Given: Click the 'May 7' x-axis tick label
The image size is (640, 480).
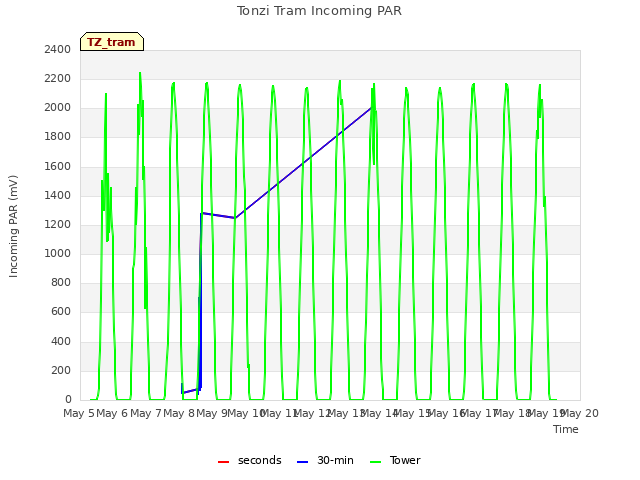Looking at the screenshot, I should tap(145, 413).
